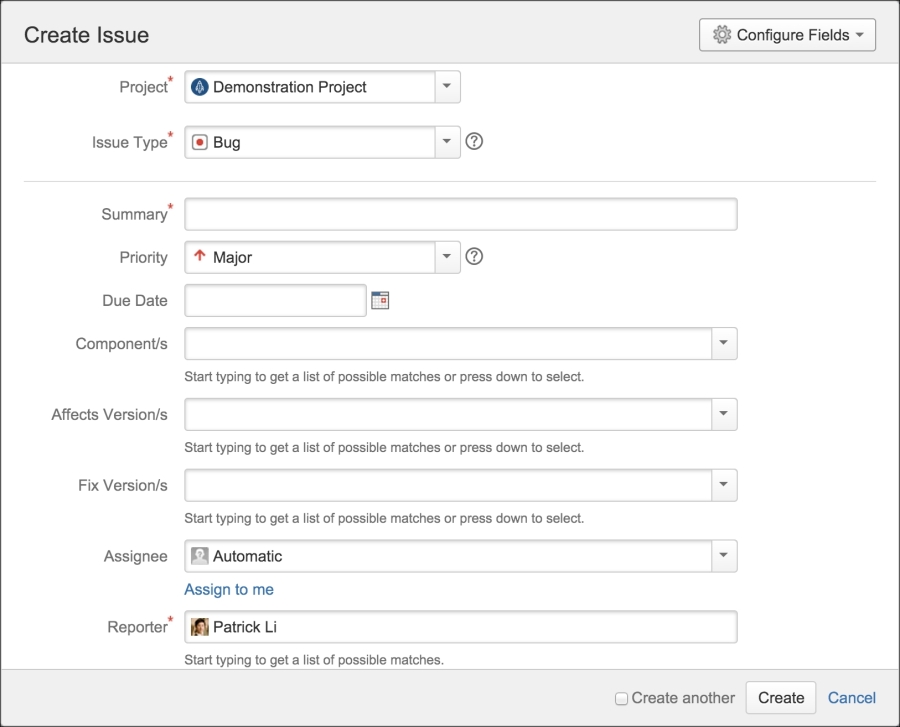900x727 pixels.
Task: Click the Assign to me link
Action: pos(228,589)
